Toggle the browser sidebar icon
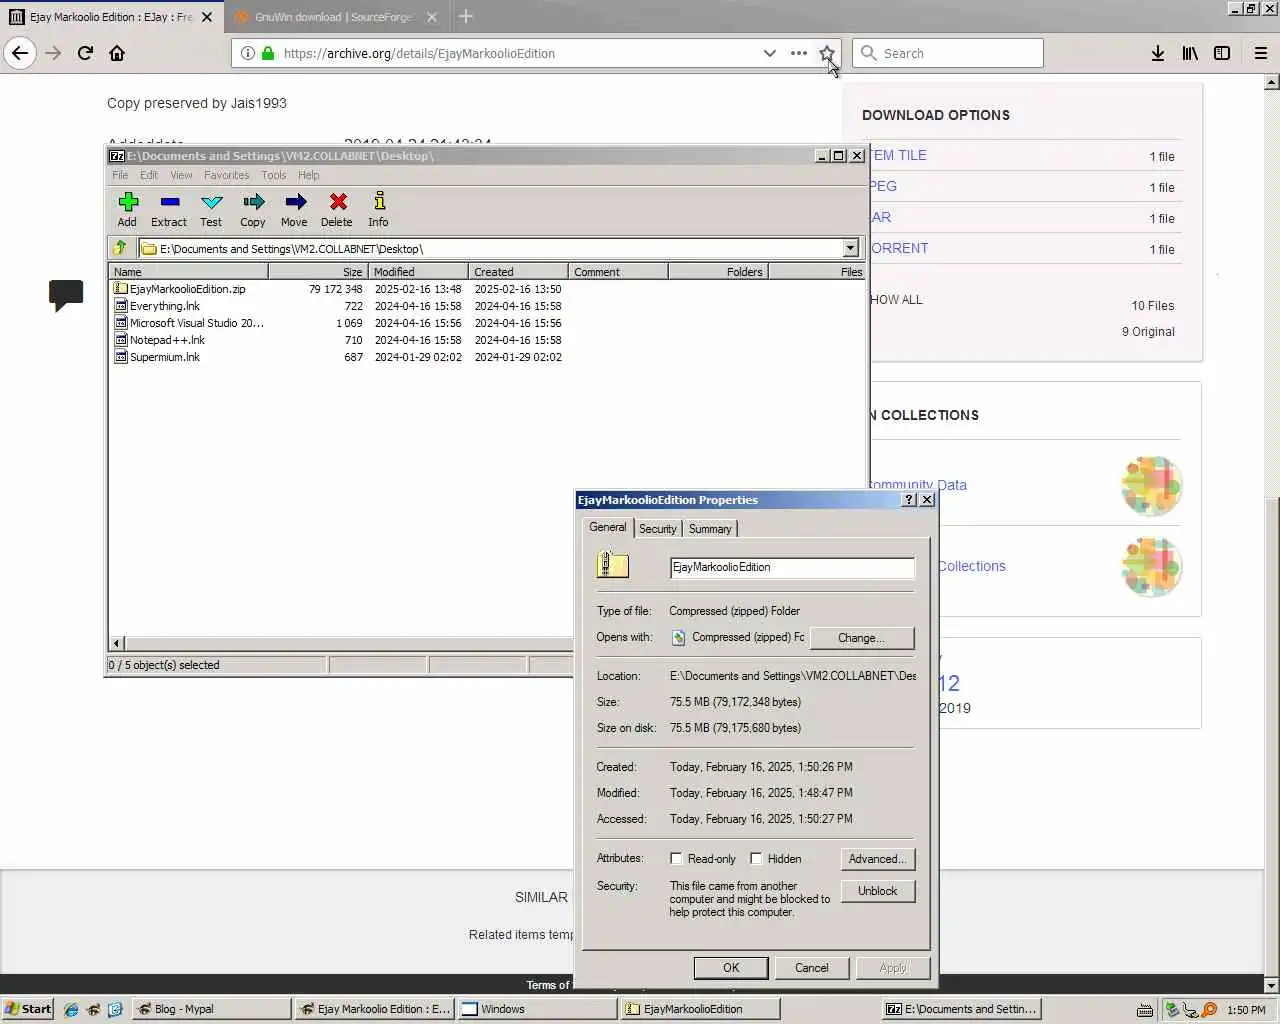Image resolution: width=1280 pixels, height=1024 pixels. click(1222, 53)
